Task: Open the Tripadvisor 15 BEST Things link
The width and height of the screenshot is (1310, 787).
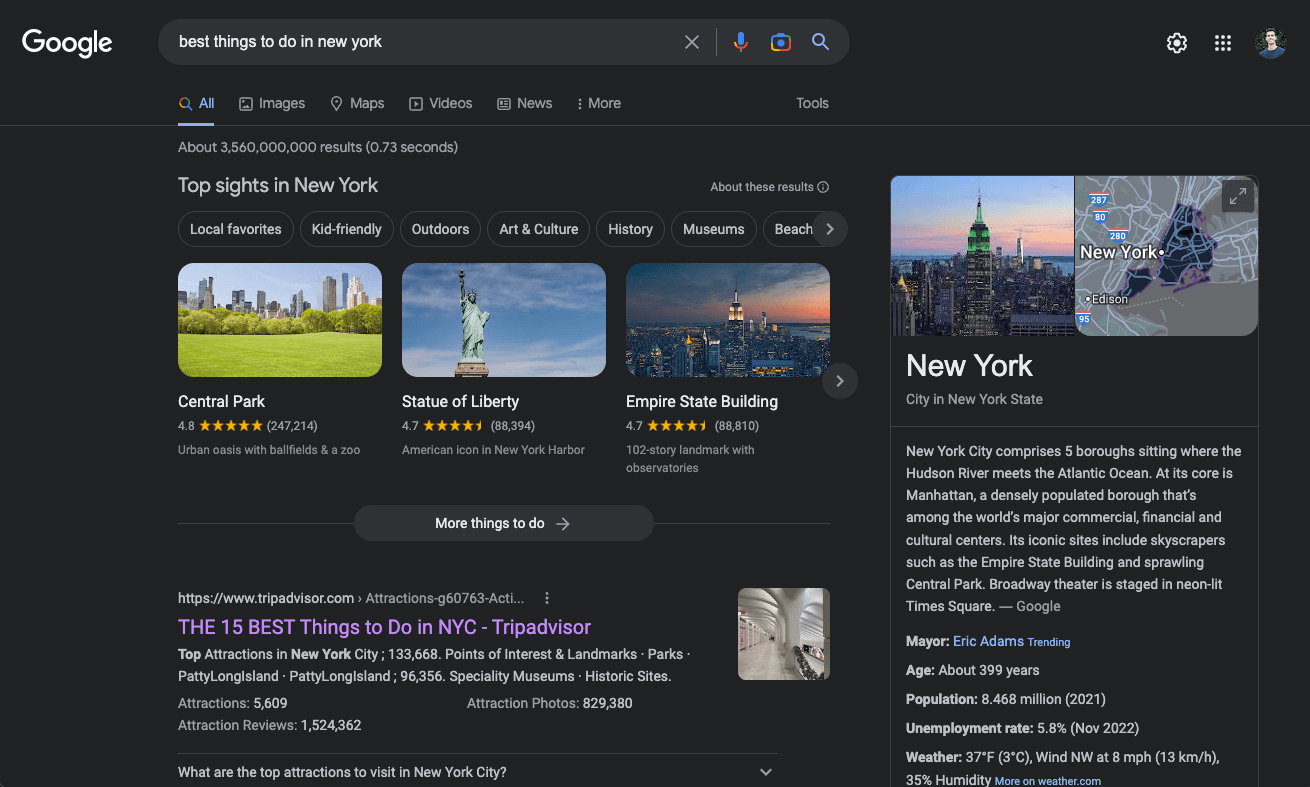Action: tap(384, 627)
